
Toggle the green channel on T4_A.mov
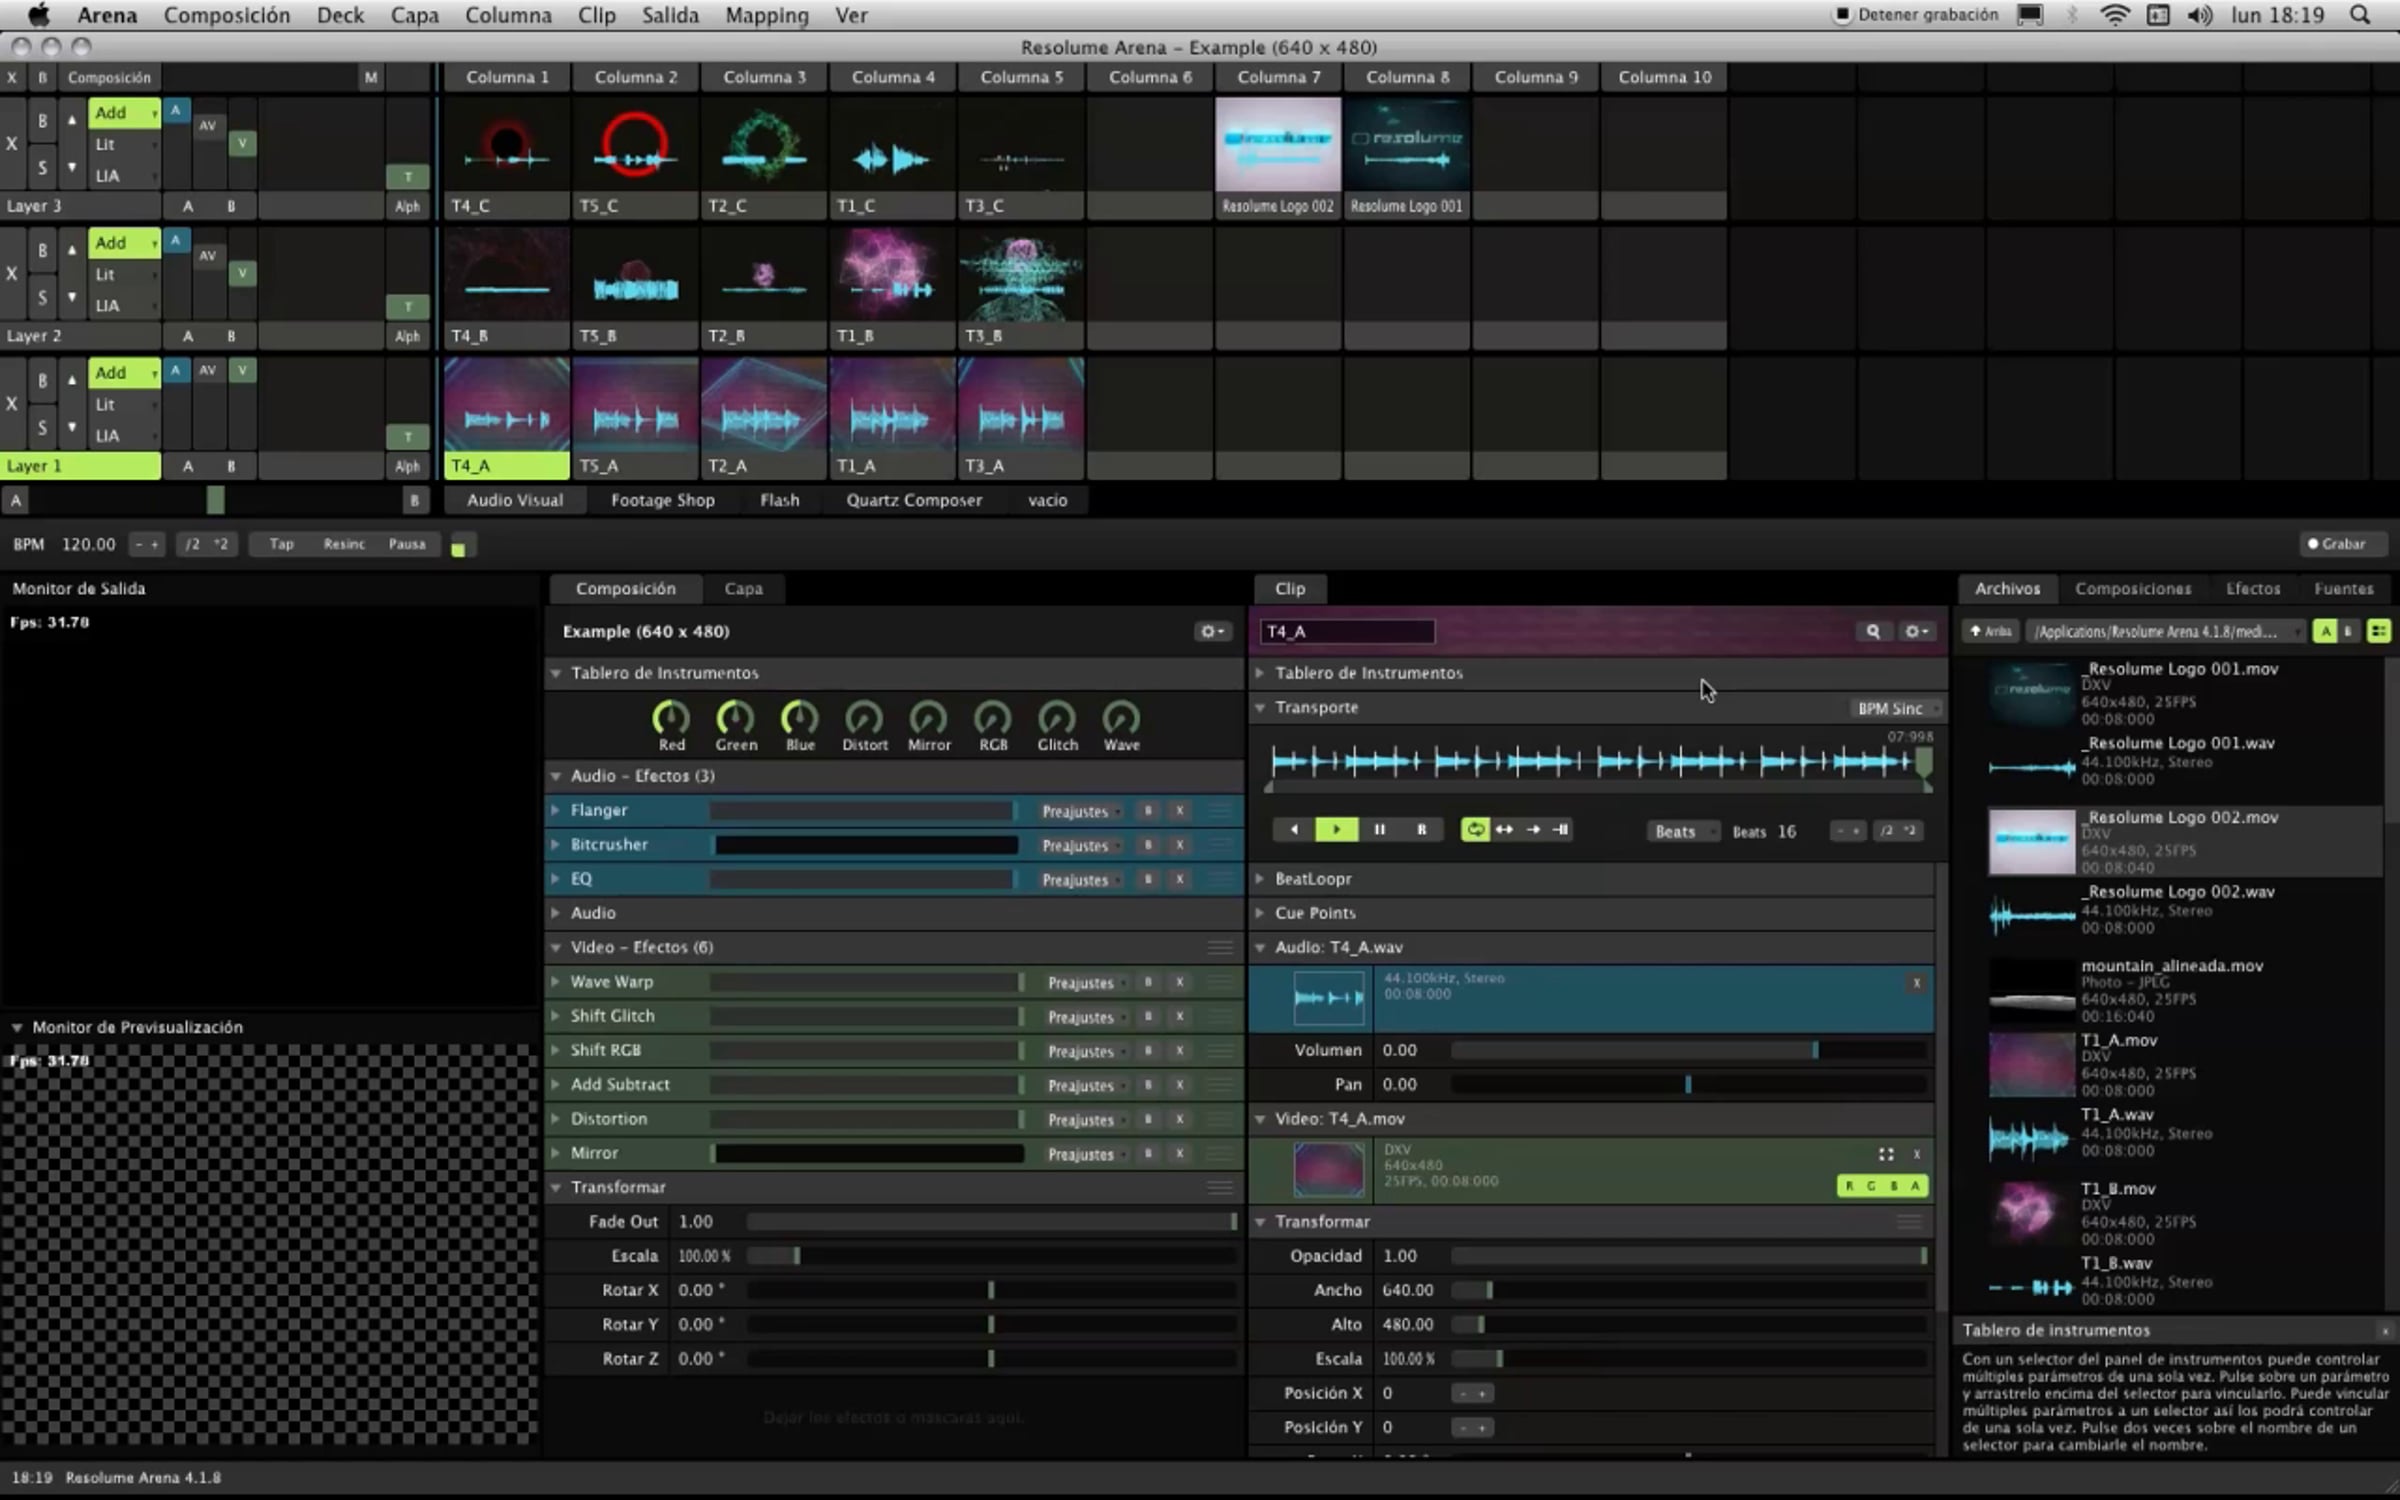[x=1872, y=1186]
